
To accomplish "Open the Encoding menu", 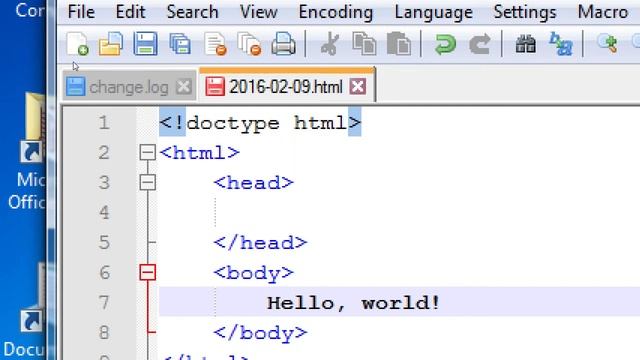I will 336,12.
